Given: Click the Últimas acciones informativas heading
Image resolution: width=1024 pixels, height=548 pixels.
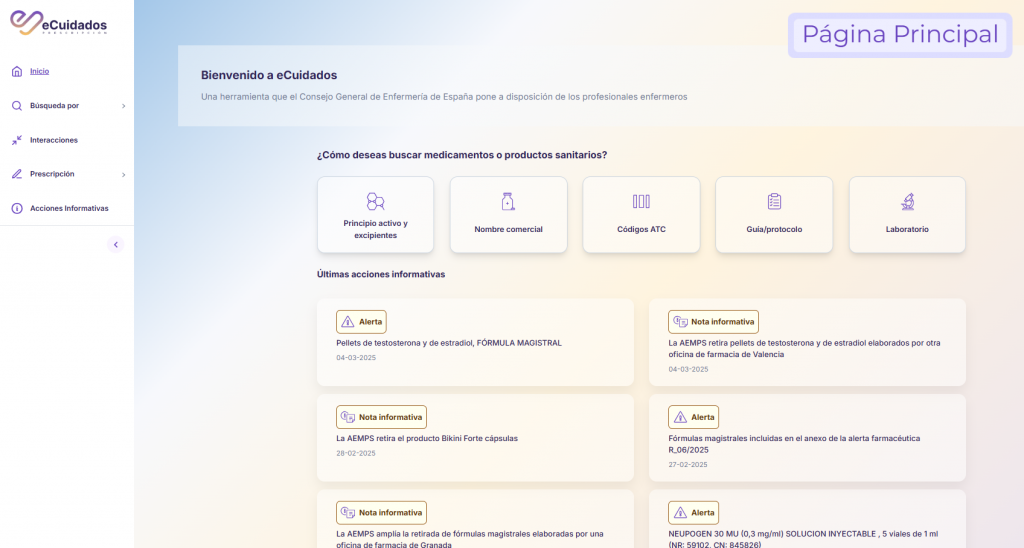Looking at the screenshot, I should tap(381, 274).
